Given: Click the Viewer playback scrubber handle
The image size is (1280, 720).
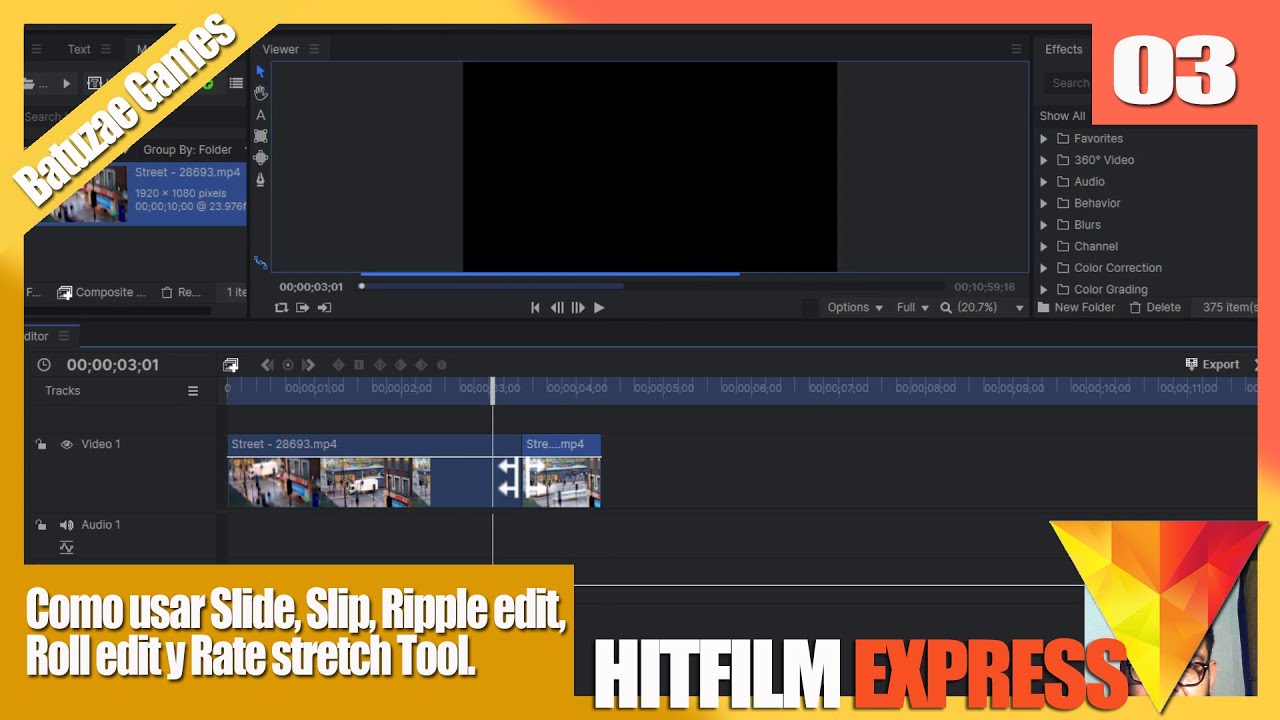Looking at the screenshot, I should click(x=362, y=286).
